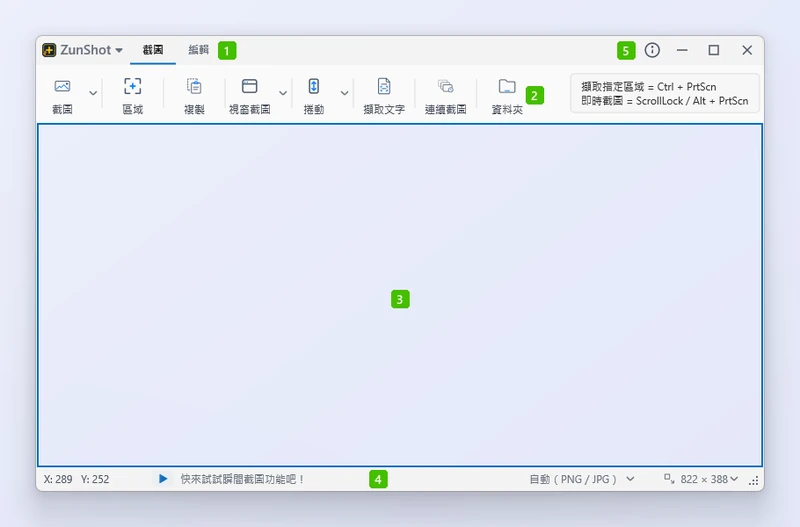Click the 截圖 screenshot capture icon
800x527 pixels.
tap(62, 86)
